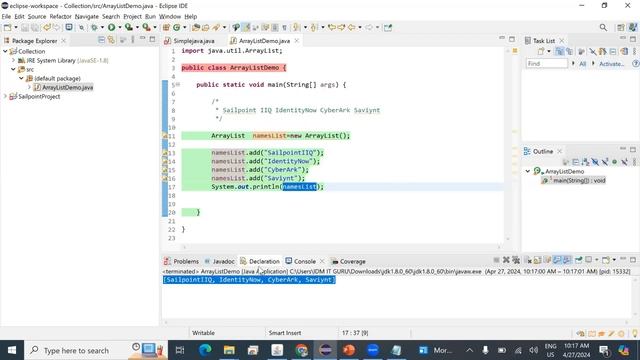Switch to Simplejava.java editor tab
Screen dimensions: 640x360
pyautogui.click(x=193, y=41)
